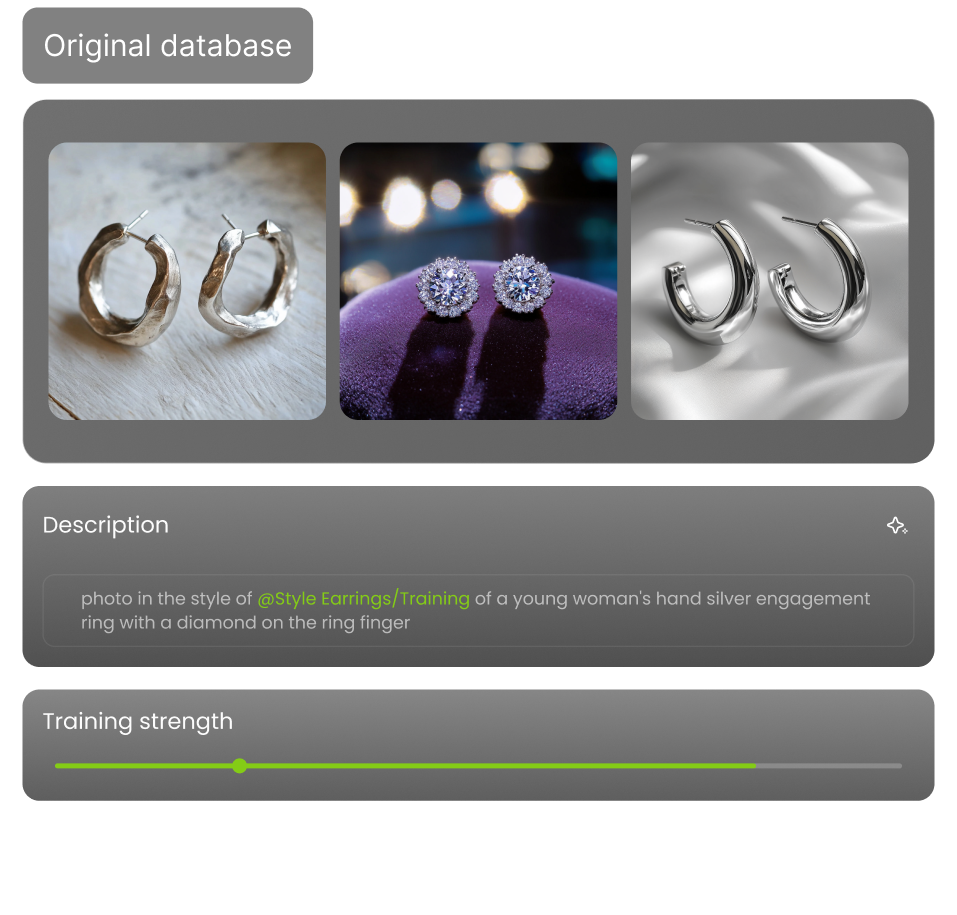The height and width of the screenshot is (915, 957).
Task: Click the Training strength slider handle
Action: pyautogui.click(x=239, y=765)
